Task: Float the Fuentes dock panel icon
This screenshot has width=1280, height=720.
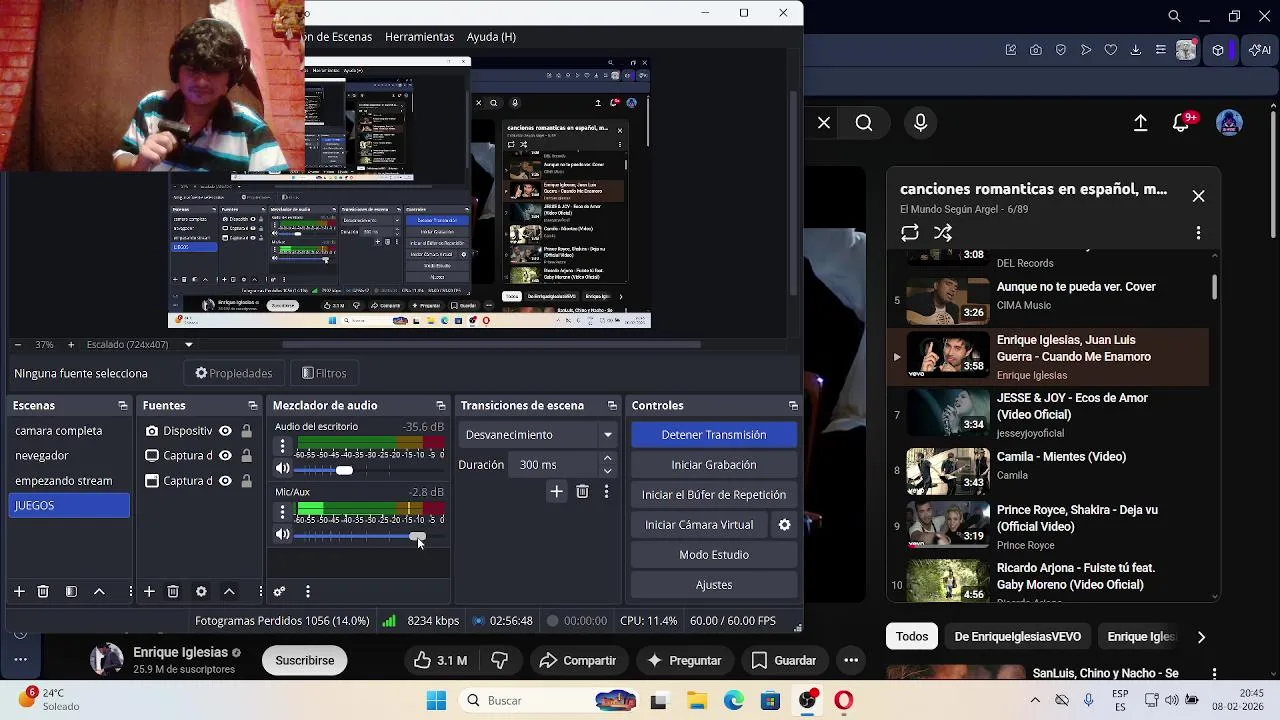Action: 253,406
